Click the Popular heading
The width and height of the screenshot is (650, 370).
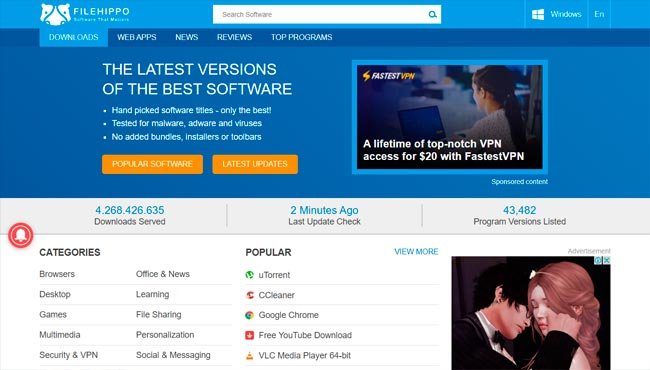click(x=268, y=252)
